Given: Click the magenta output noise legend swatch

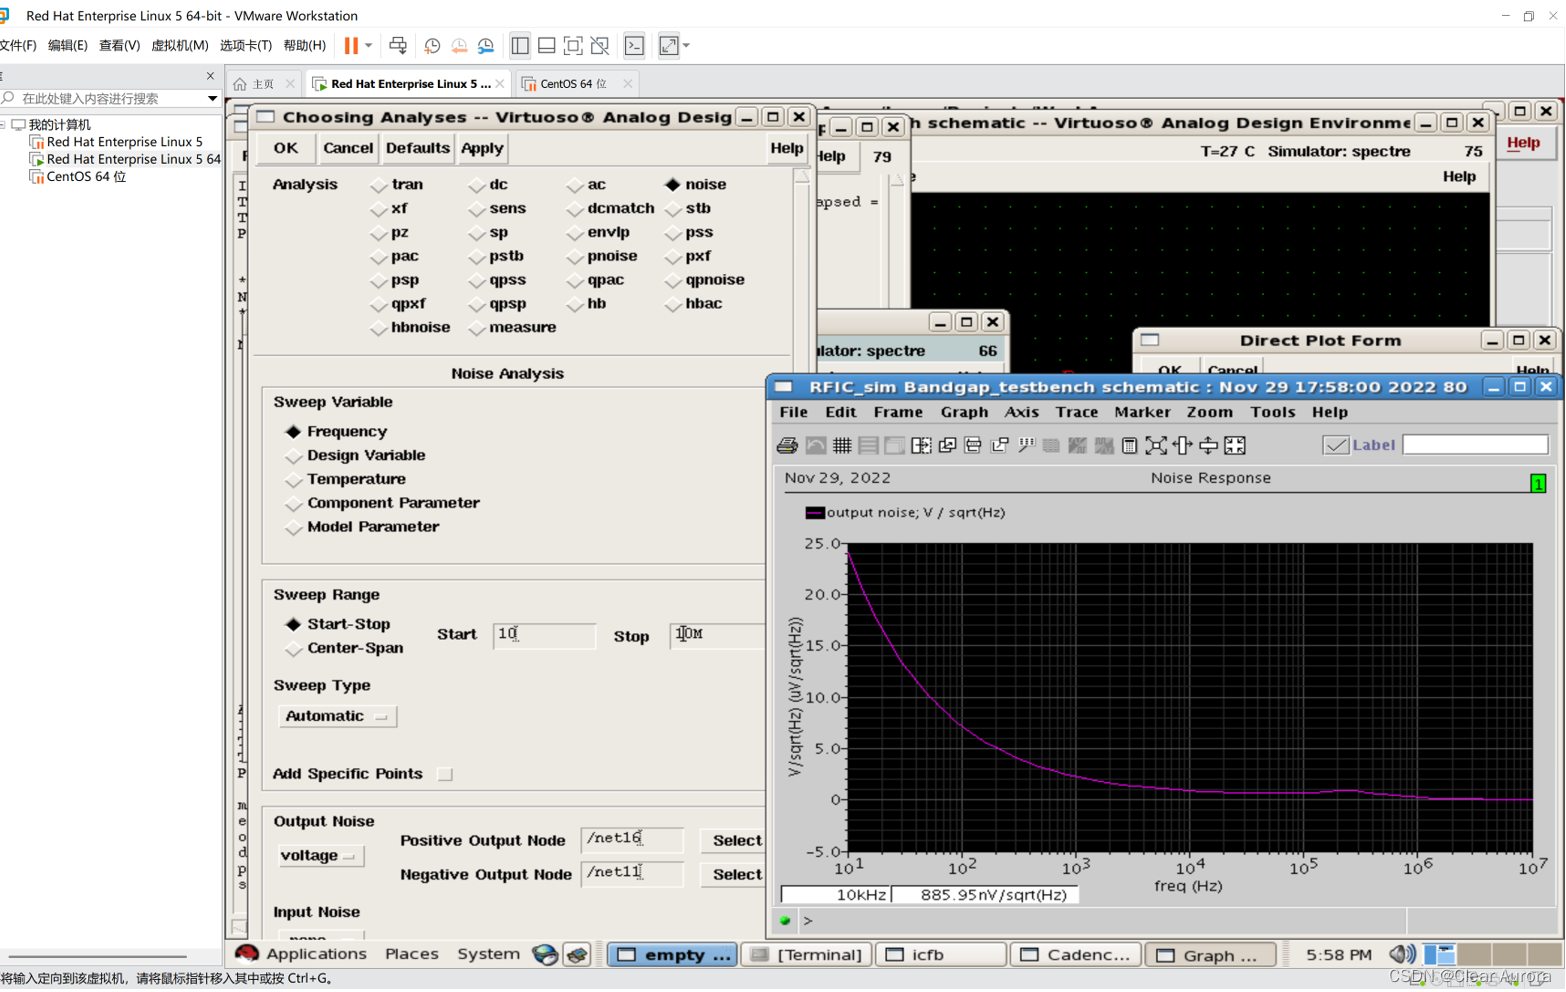Looking at the screenshot, I should pos(815,513).
